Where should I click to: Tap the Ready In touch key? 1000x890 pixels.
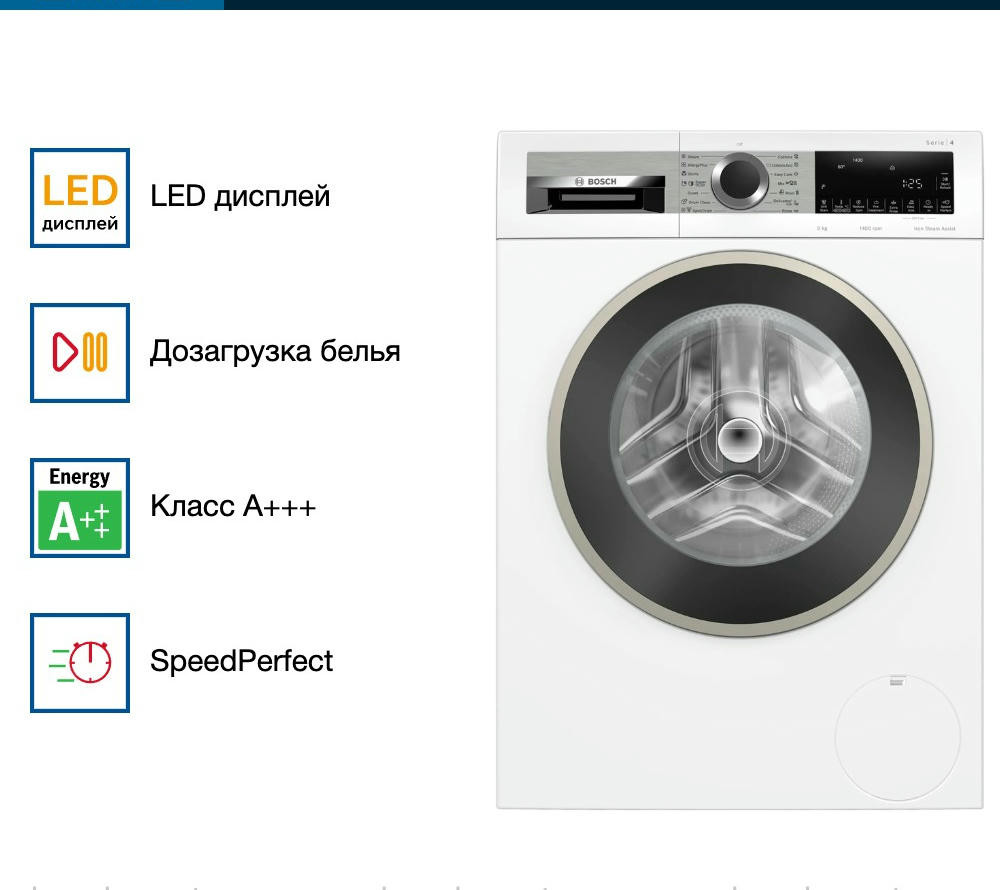point(928,205)
